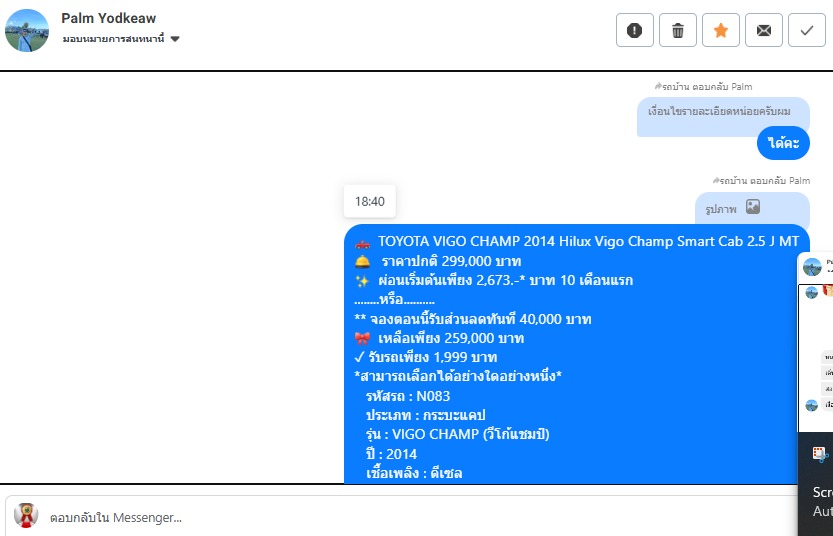Delete conversation with trash icon
The image size is (833, 536).
(x=678, y=30)
